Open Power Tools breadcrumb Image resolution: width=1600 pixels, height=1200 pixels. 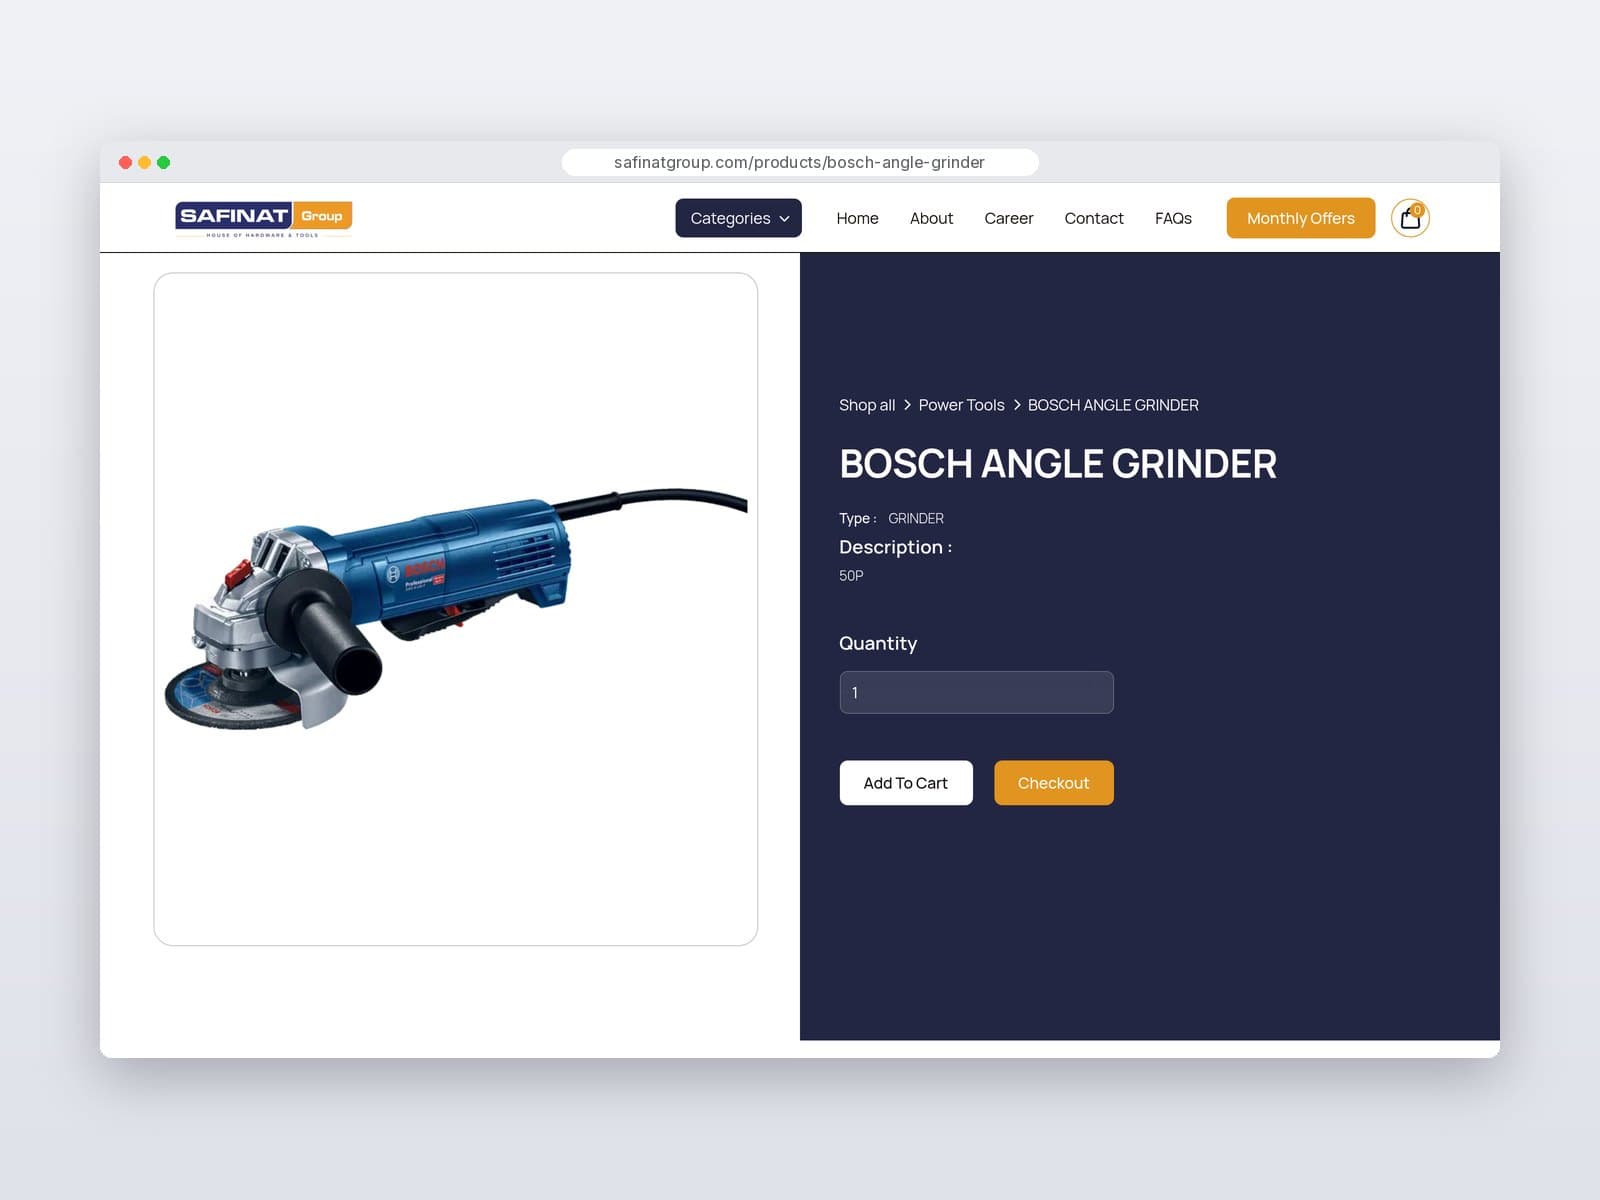961,405
